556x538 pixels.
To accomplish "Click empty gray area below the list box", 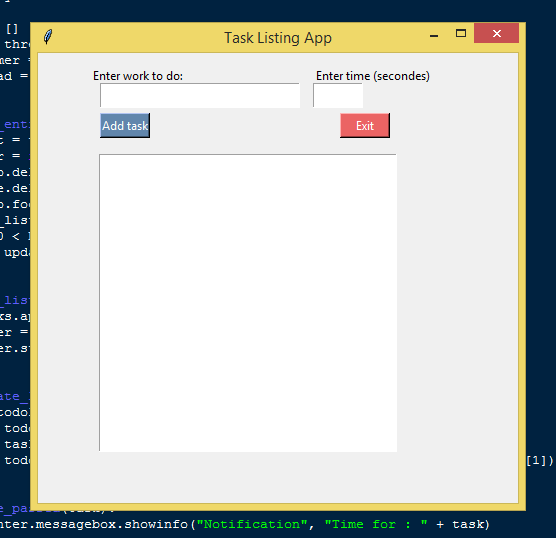I will pyautogui.click(x=278, y=477).
